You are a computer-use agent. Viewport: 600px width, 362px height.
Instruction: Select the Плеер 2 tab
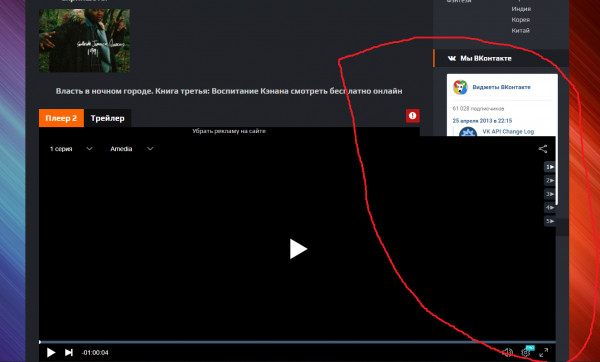61,118
